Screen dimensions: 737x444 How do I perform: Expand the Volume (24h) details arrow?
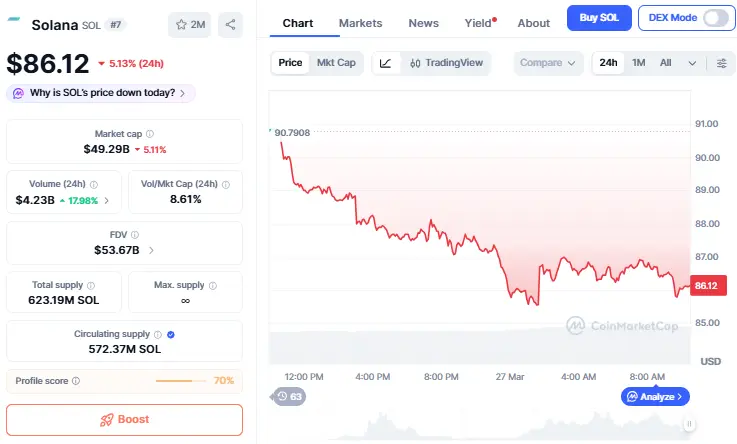point(107,200)
